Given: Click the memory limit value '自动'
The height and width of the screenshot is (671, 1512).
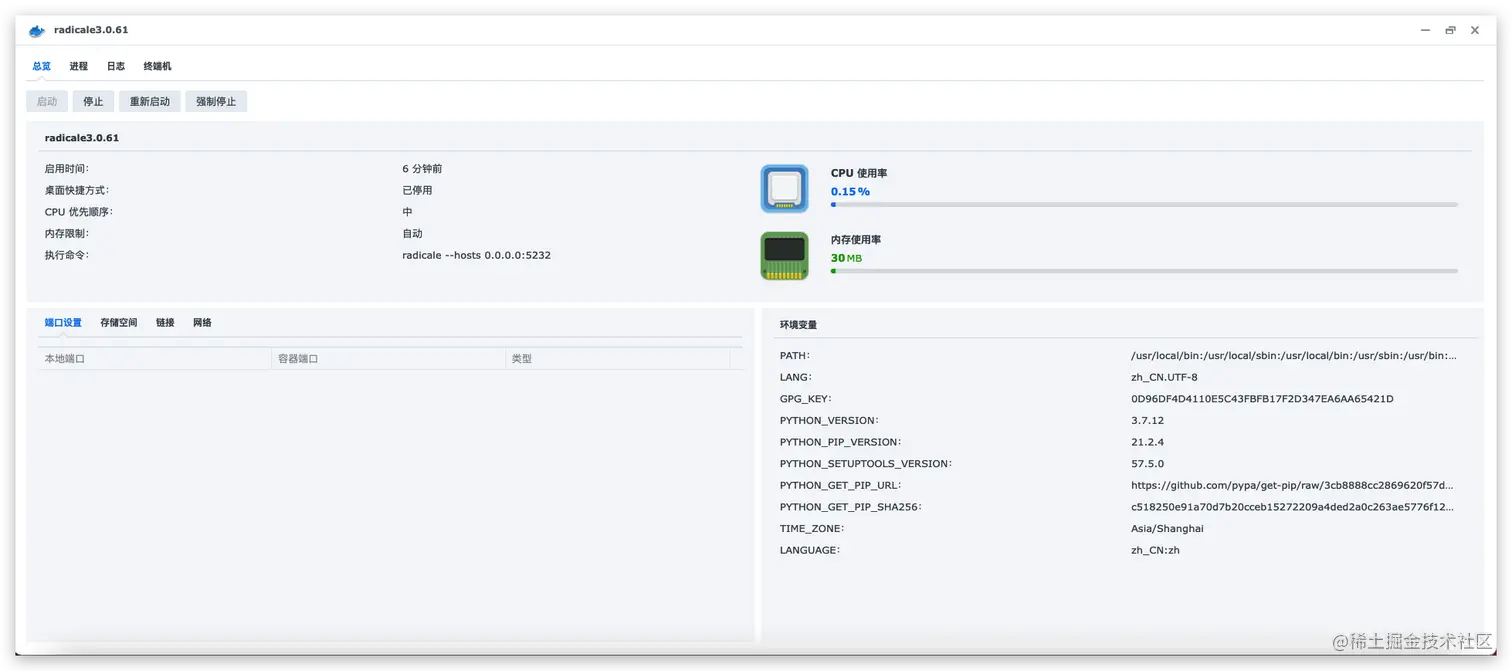Looking at the screenshot, I should click(x=412, y=233).
